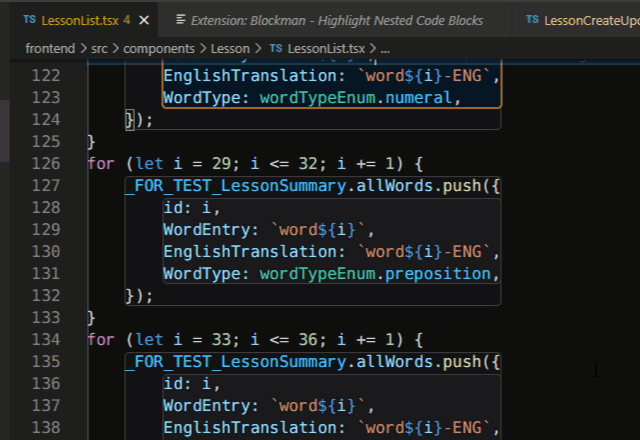The image size is (640, 440).
Task: Click the TS icon in the breadcrumb
Action: (x=276, y=48)
